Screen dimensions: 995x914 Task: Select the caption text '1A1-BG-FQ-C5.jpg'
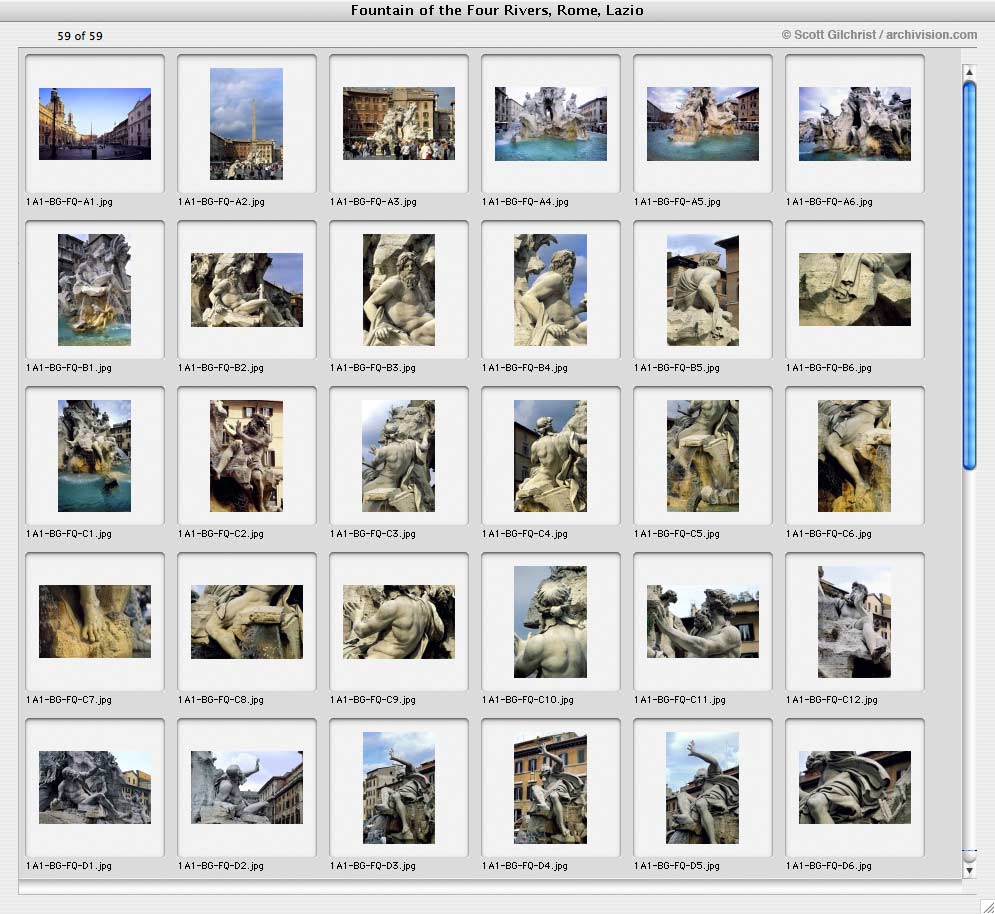tap(676, 534)
